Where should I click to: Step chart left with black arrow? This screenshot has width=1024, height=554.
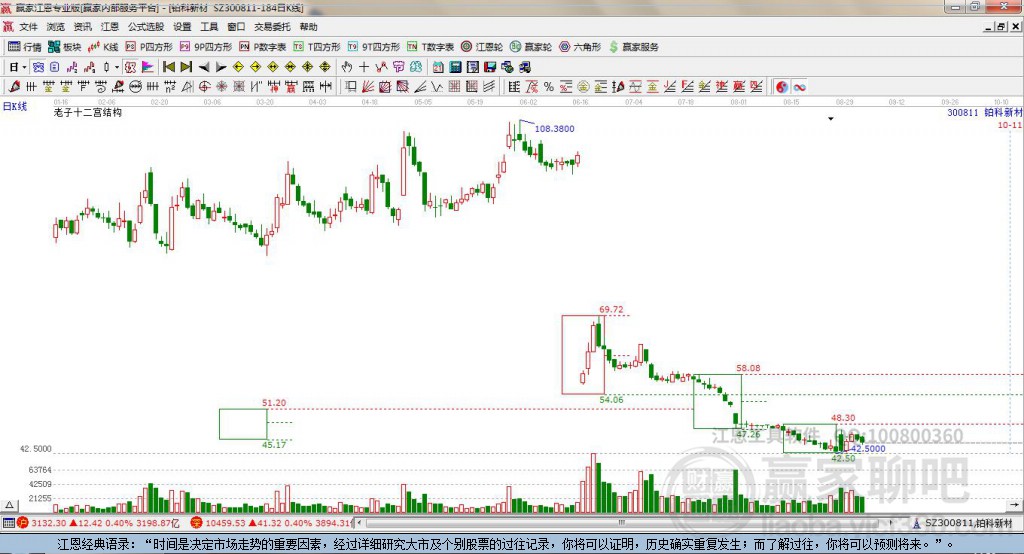(204, 67)
